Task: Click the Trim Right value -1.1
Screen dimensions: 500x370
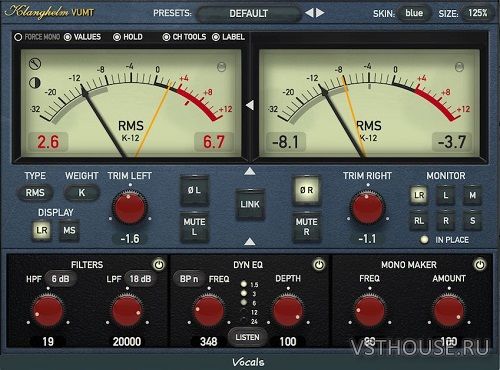Action: pos(367,239)
